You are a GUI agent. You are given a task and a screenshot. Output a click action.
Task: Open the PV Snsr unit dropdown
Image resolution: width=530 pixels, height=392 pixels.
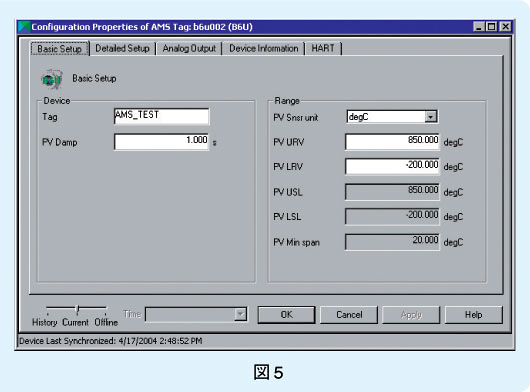coord(430,117)
